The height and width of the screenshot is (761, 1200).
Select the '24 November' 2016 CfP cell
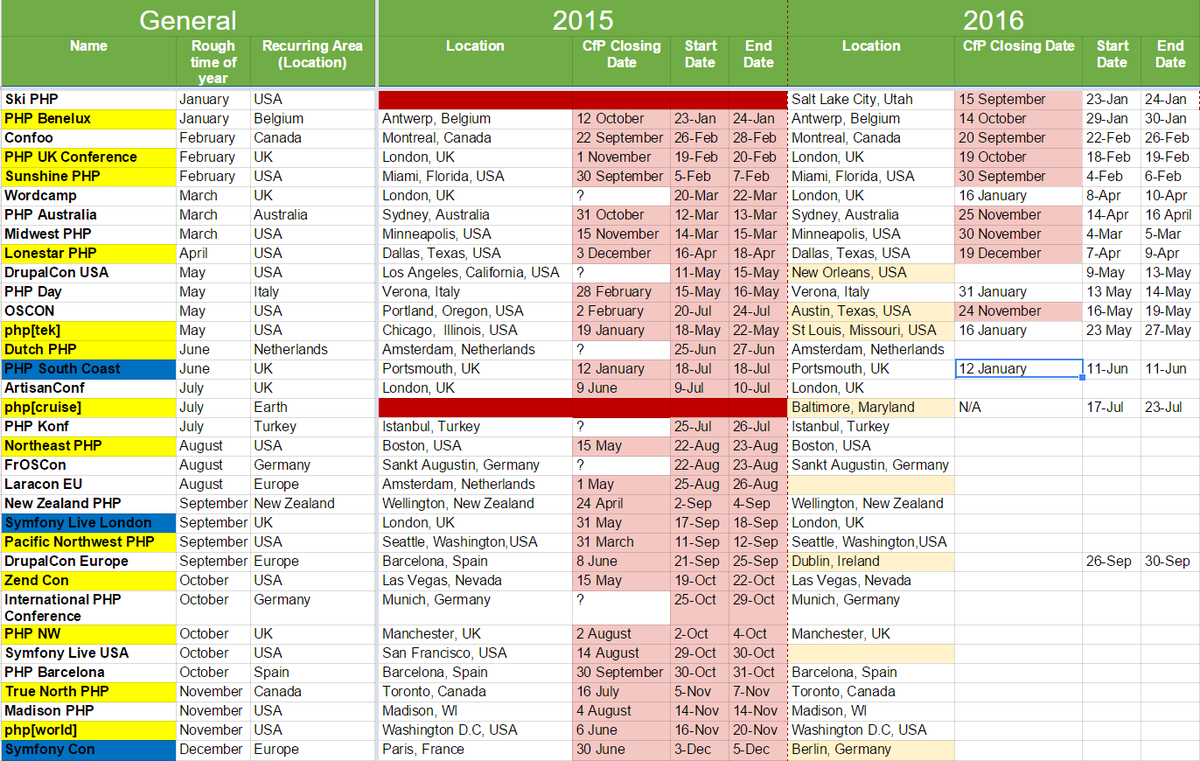click(1019, 311)
